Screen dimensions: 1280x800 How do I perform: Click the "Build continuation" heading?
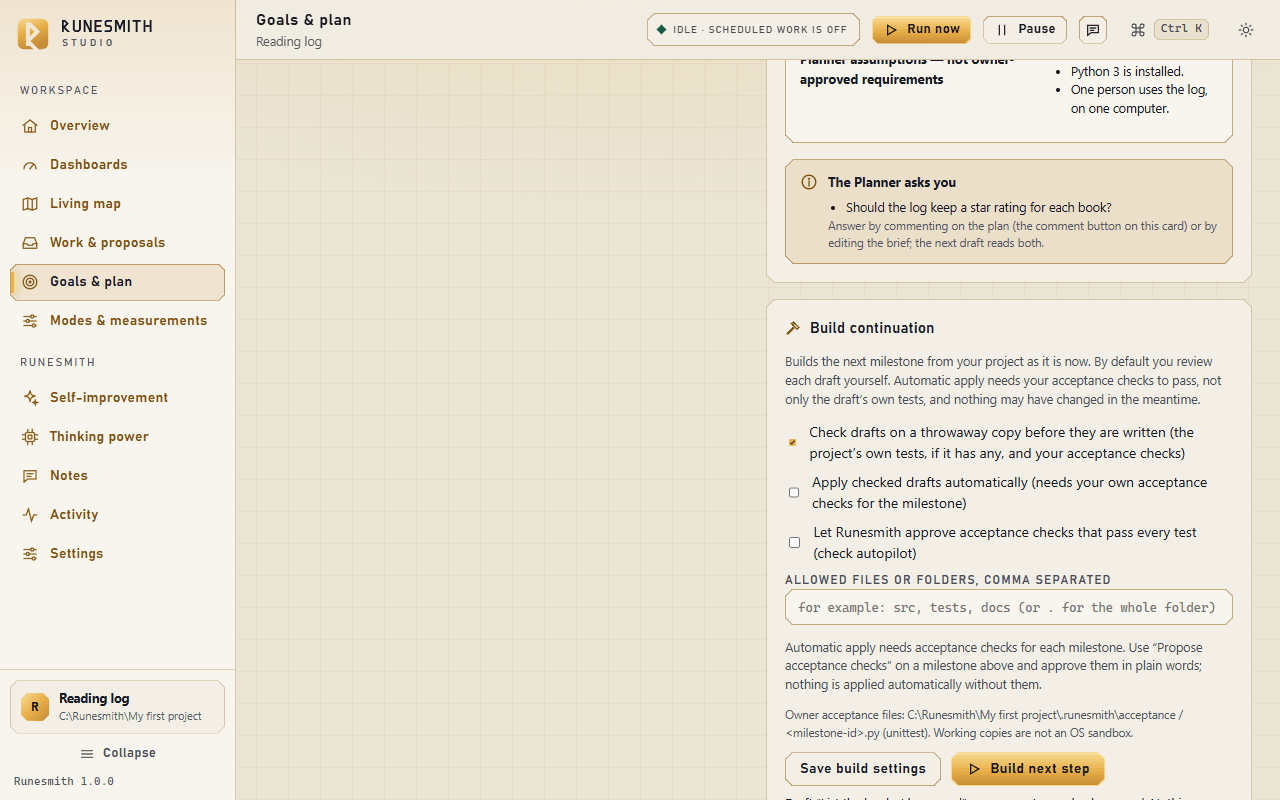872,328
